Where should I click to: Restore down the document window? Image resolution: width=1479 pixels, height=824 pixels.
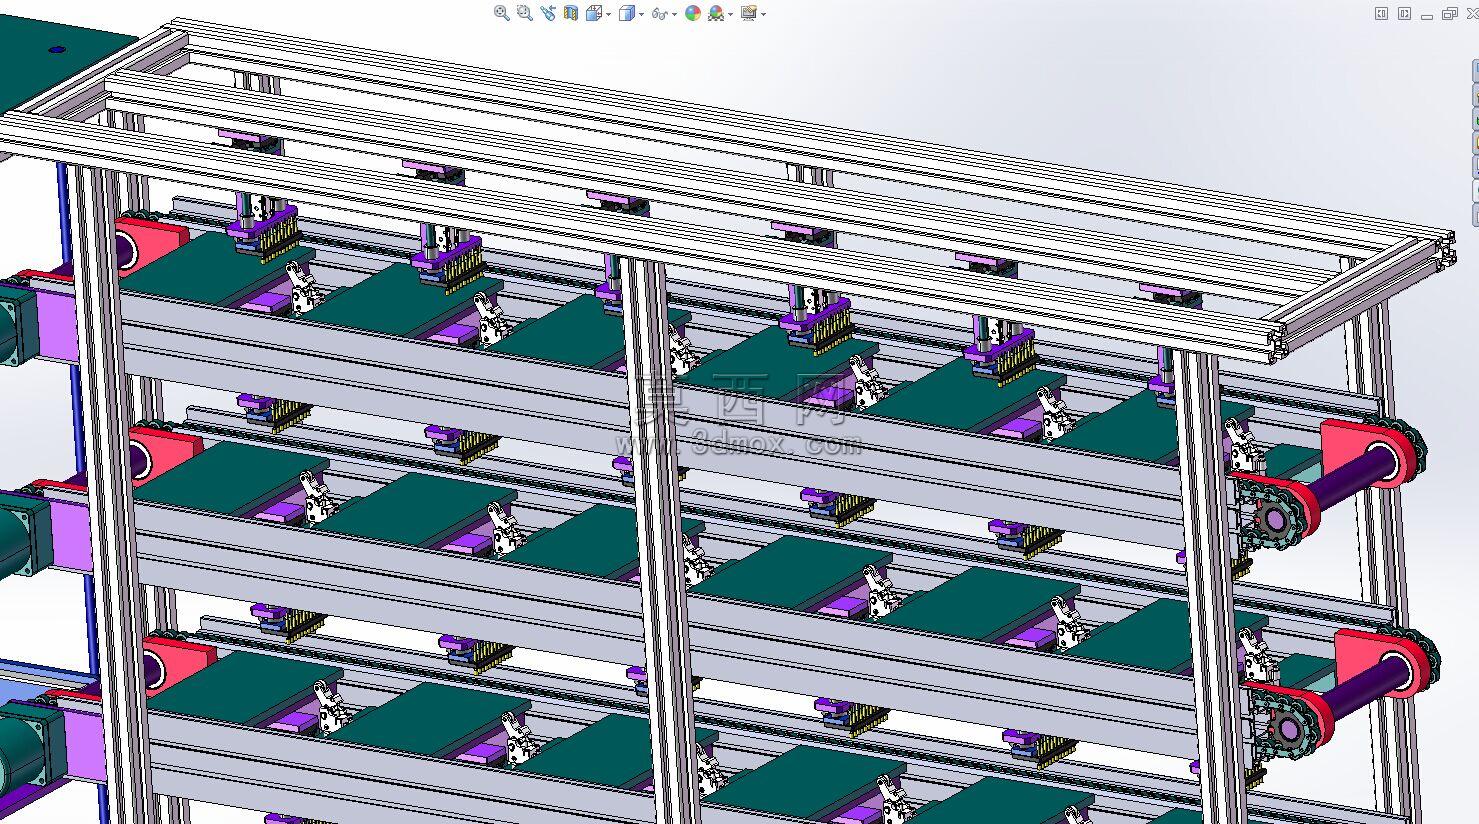(1450, 13)
